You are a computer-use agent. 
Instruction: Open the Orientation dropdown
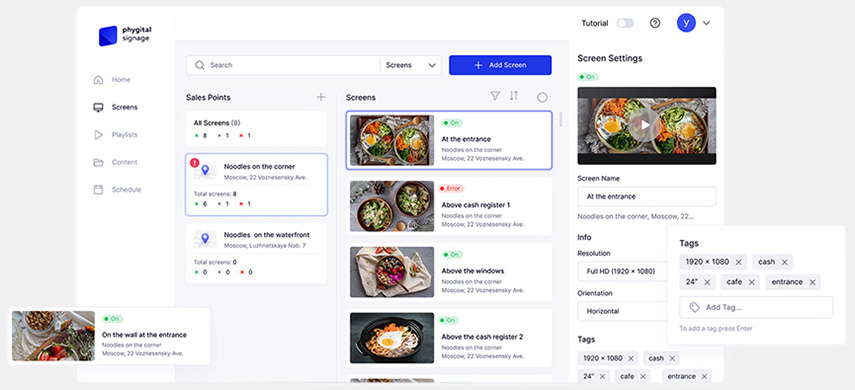(x=623, y=311)
